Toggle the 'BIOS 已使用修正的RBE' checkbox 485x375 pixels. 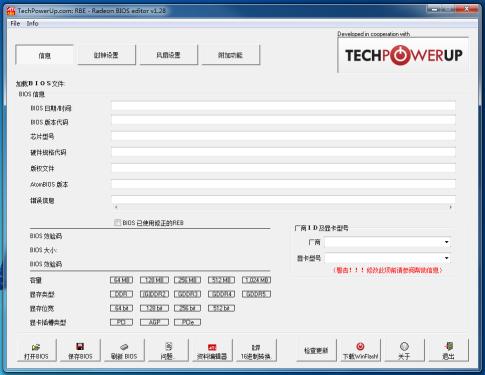point(117,223)
